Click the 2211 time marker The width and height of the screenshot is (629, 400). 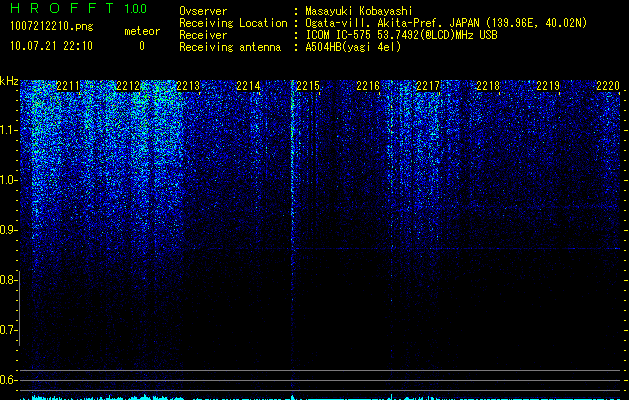[68, 86]
